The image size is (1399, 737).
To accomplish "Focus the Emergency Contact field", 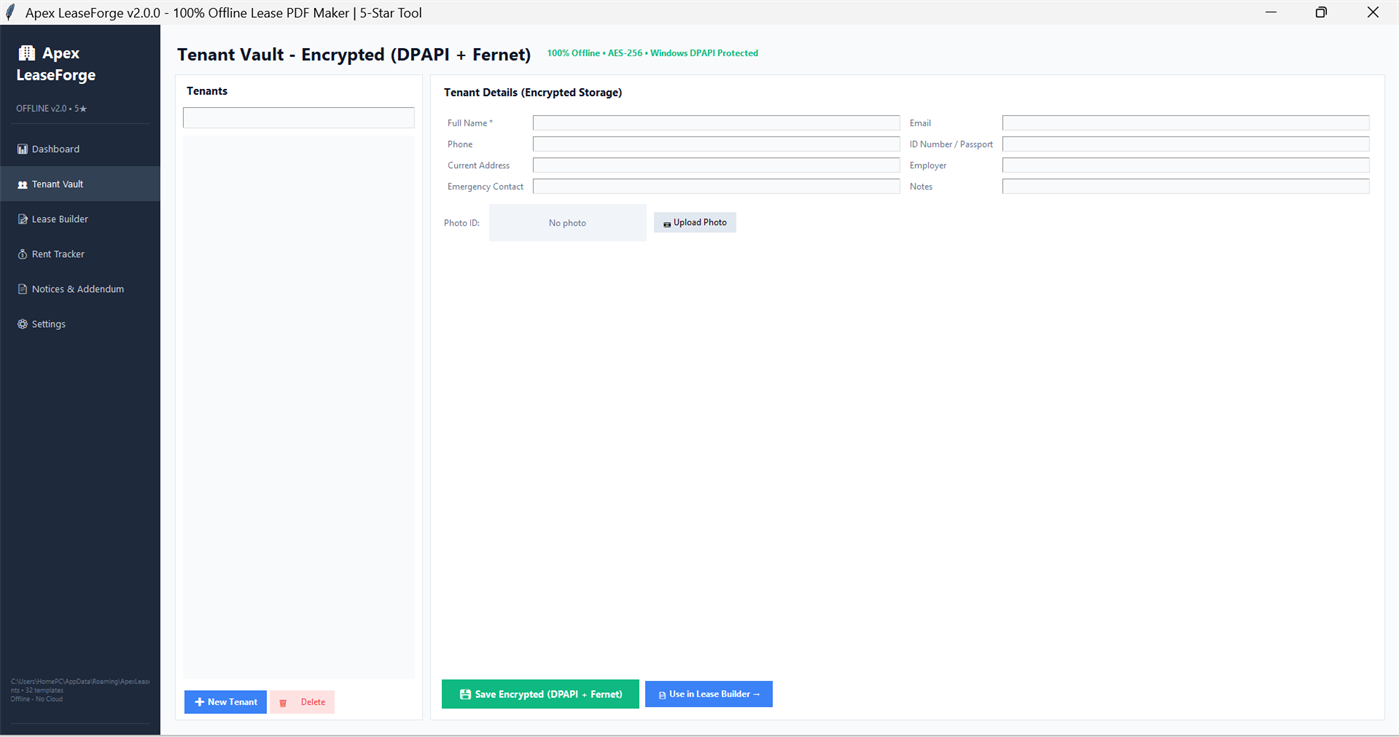I will pos(716,186).
